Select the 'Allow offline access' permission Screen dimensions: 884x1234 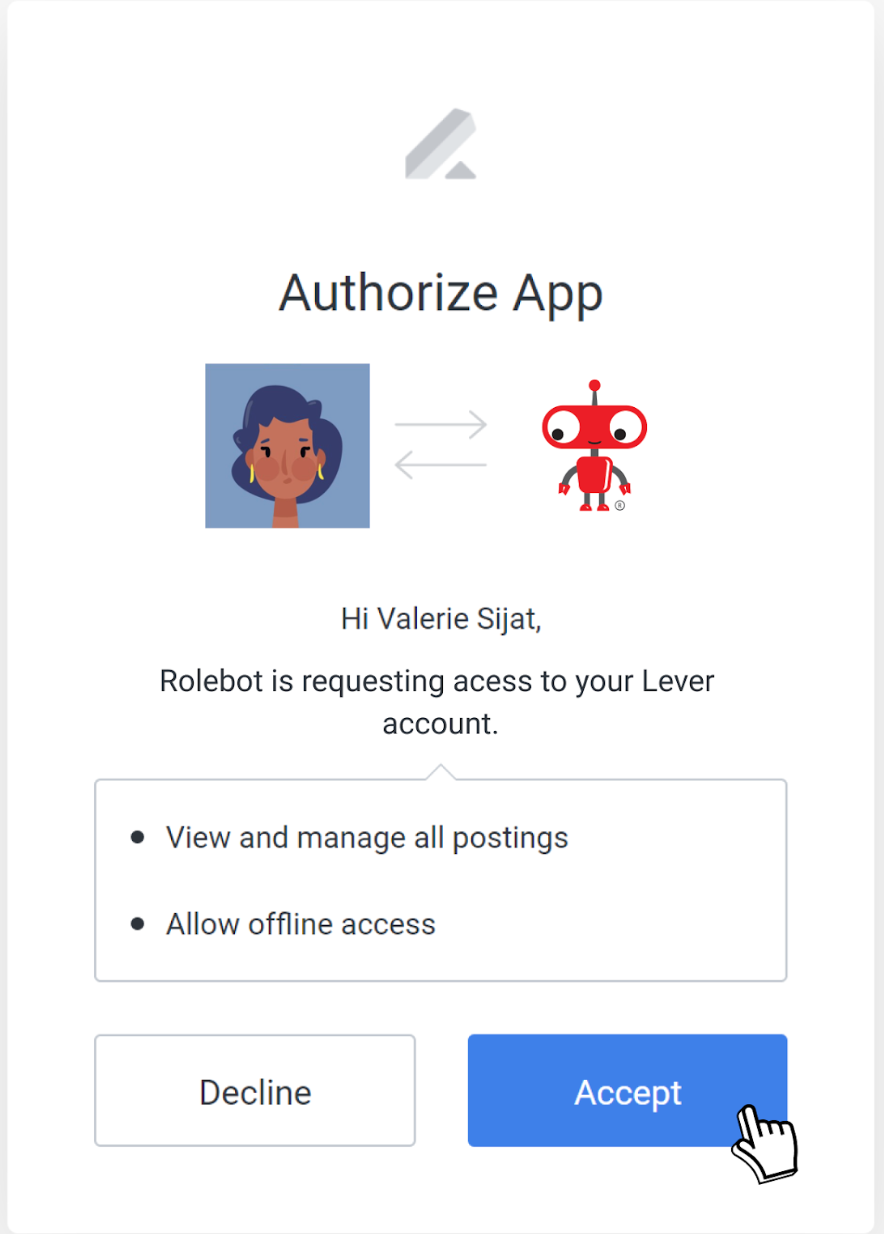[x=300, y=924]
